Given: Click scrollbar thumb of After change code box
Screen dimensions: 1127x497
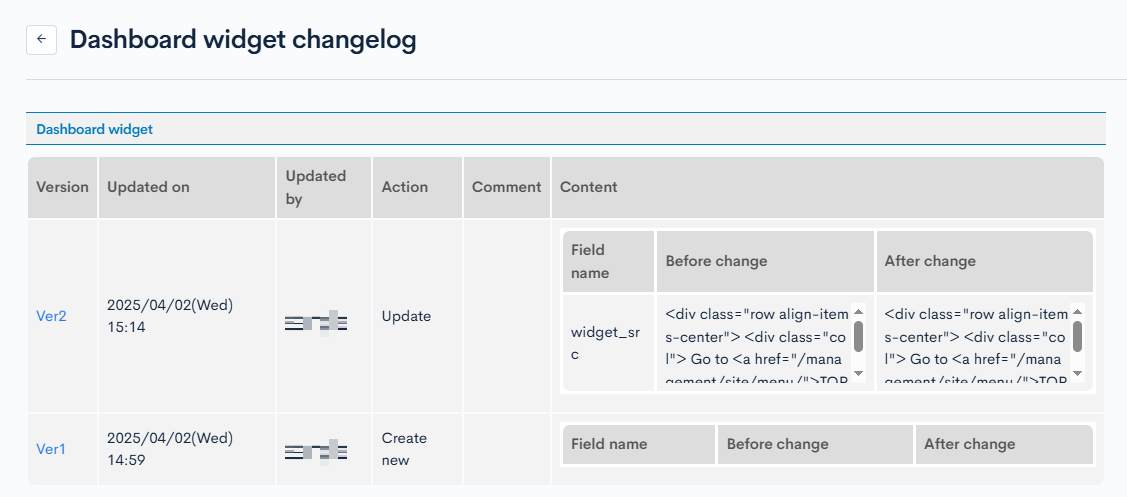Looking at the screenshot, I should [1077, 336].
